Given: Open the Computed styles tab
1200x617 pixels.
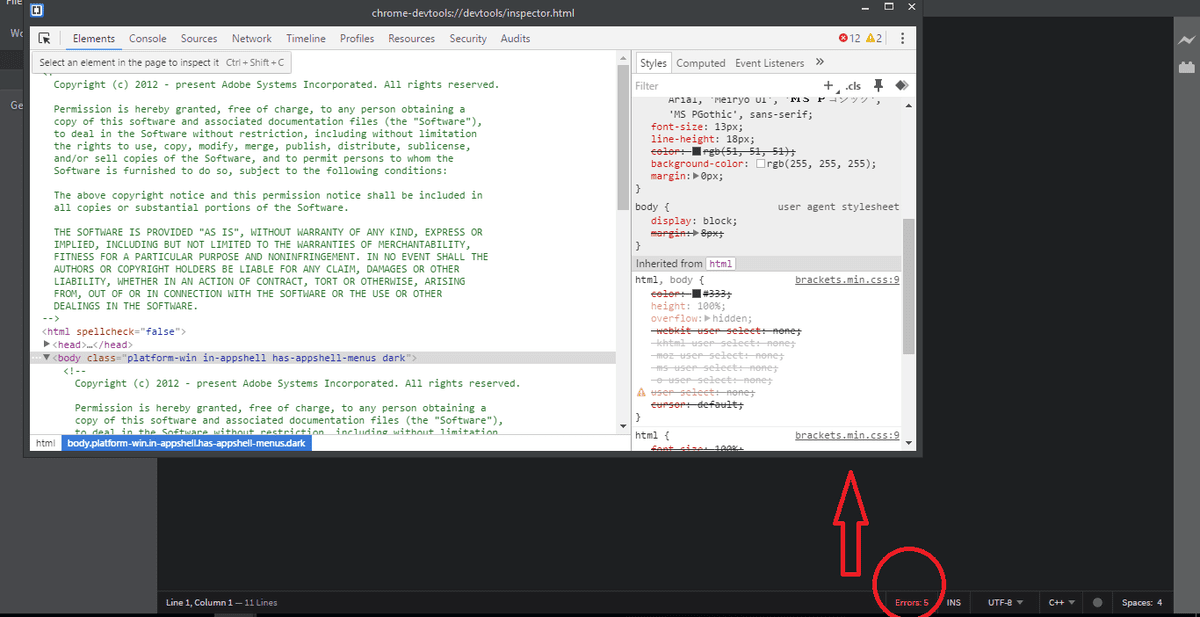Looking at the screenshot, I should [x=700, y=63].
